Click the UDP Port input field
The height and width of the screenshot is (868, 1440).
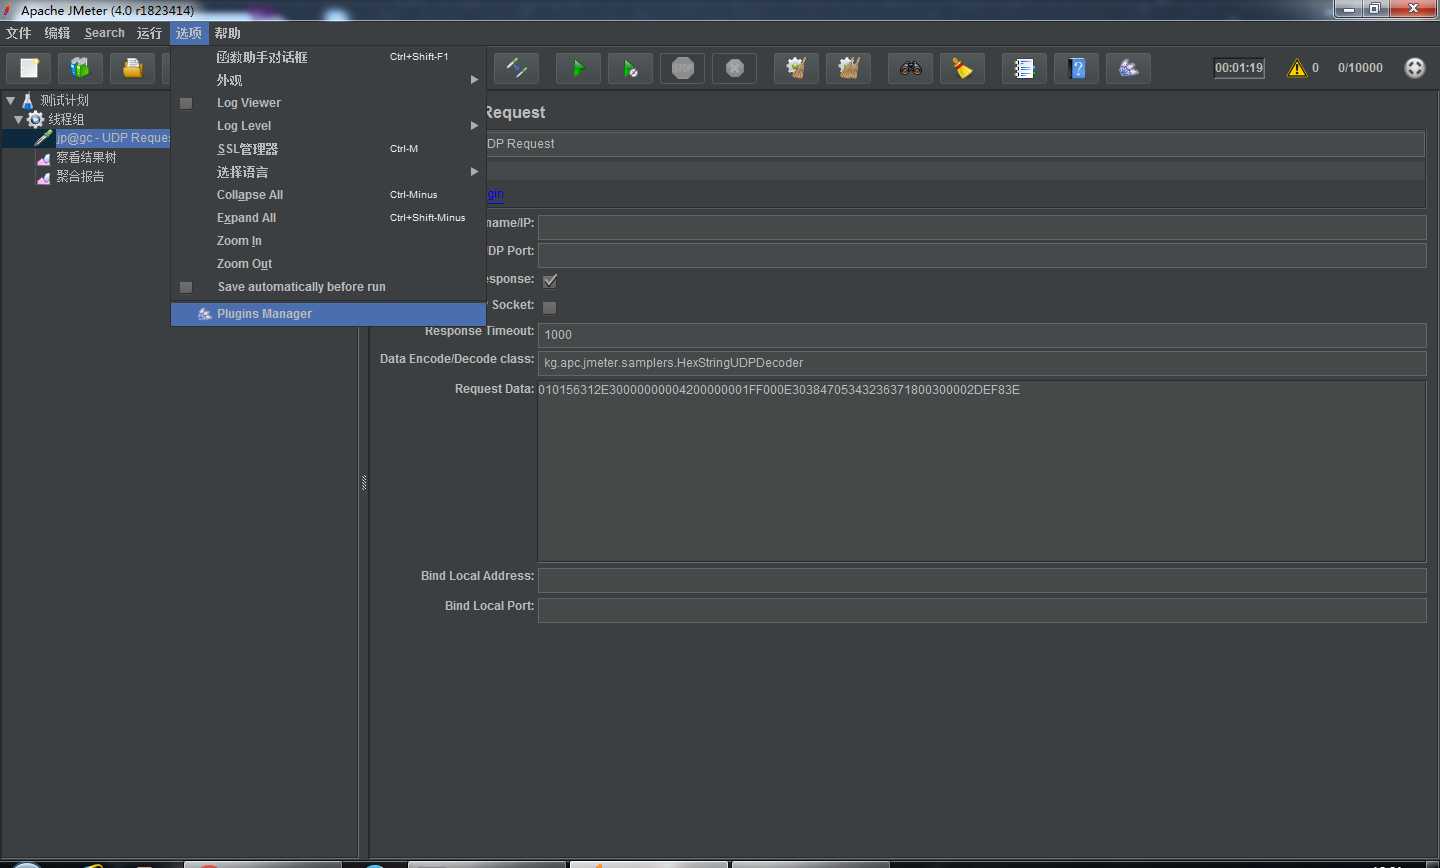pos(982,255)
